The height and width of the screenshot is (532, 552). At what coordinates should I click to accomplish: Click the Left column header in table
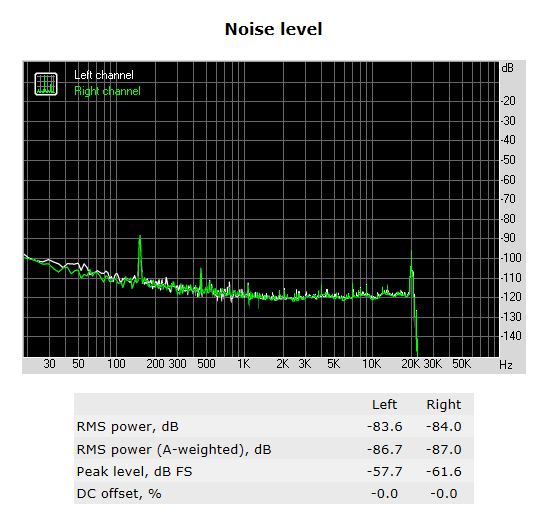[x=384, y=405]
